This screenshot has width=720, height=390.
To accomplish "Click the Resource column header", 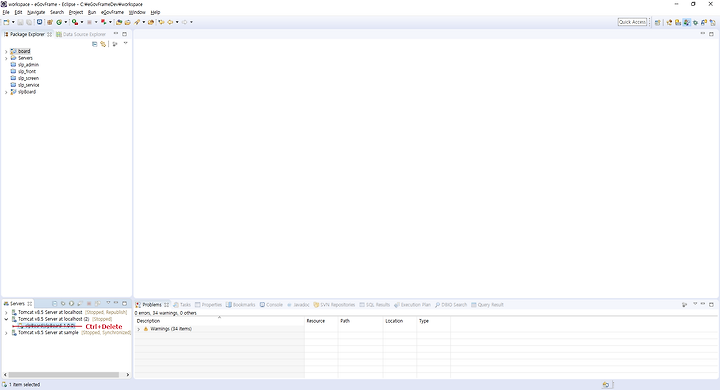I will pos(315,321).
